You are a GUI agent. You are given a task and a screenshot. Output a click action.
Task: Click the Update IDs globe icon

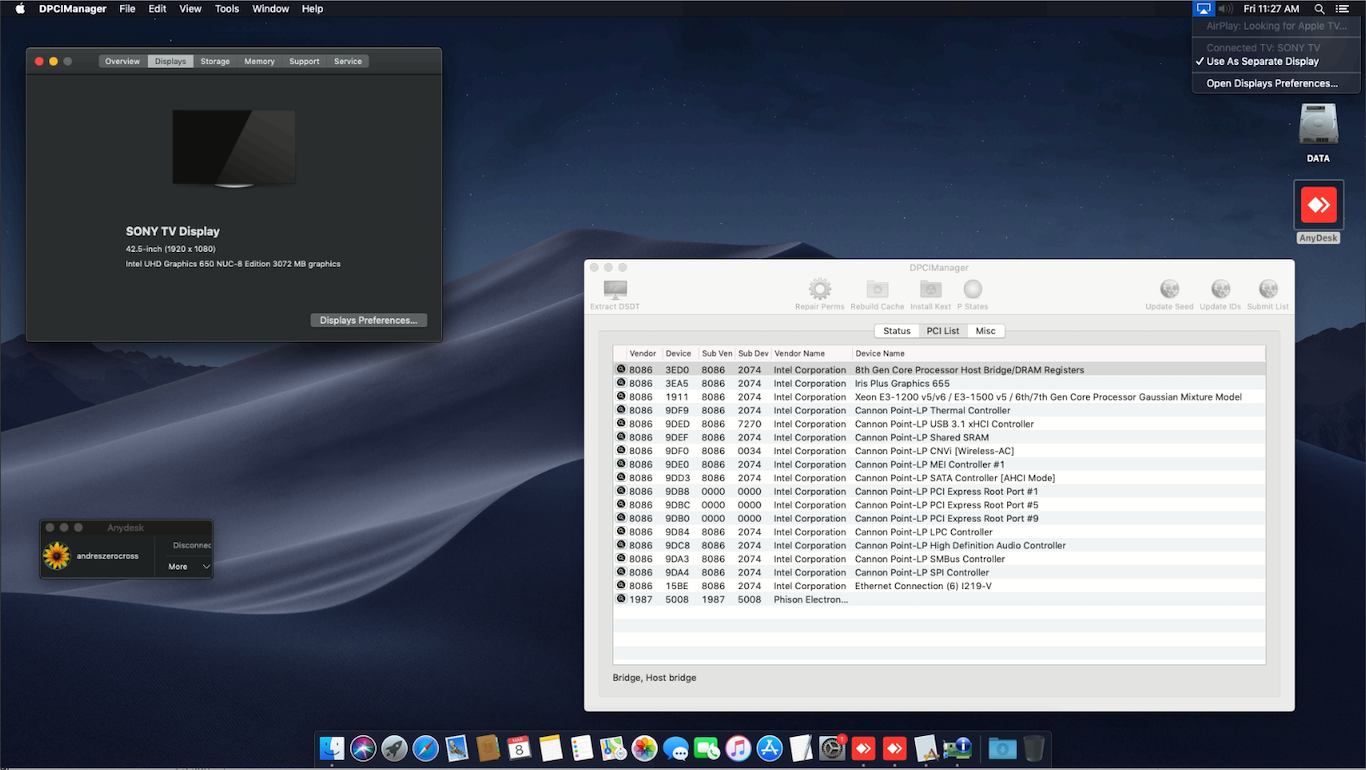point(1220,290)
